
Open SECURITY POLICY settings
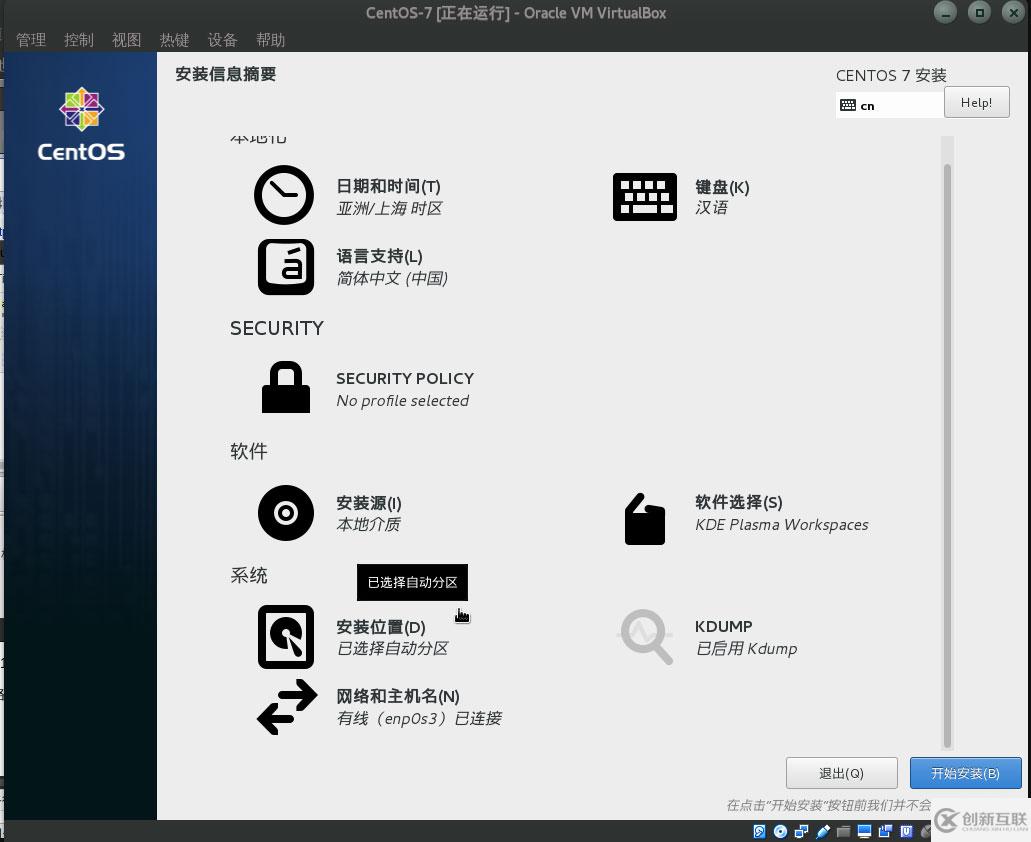[x=405, y=379]
